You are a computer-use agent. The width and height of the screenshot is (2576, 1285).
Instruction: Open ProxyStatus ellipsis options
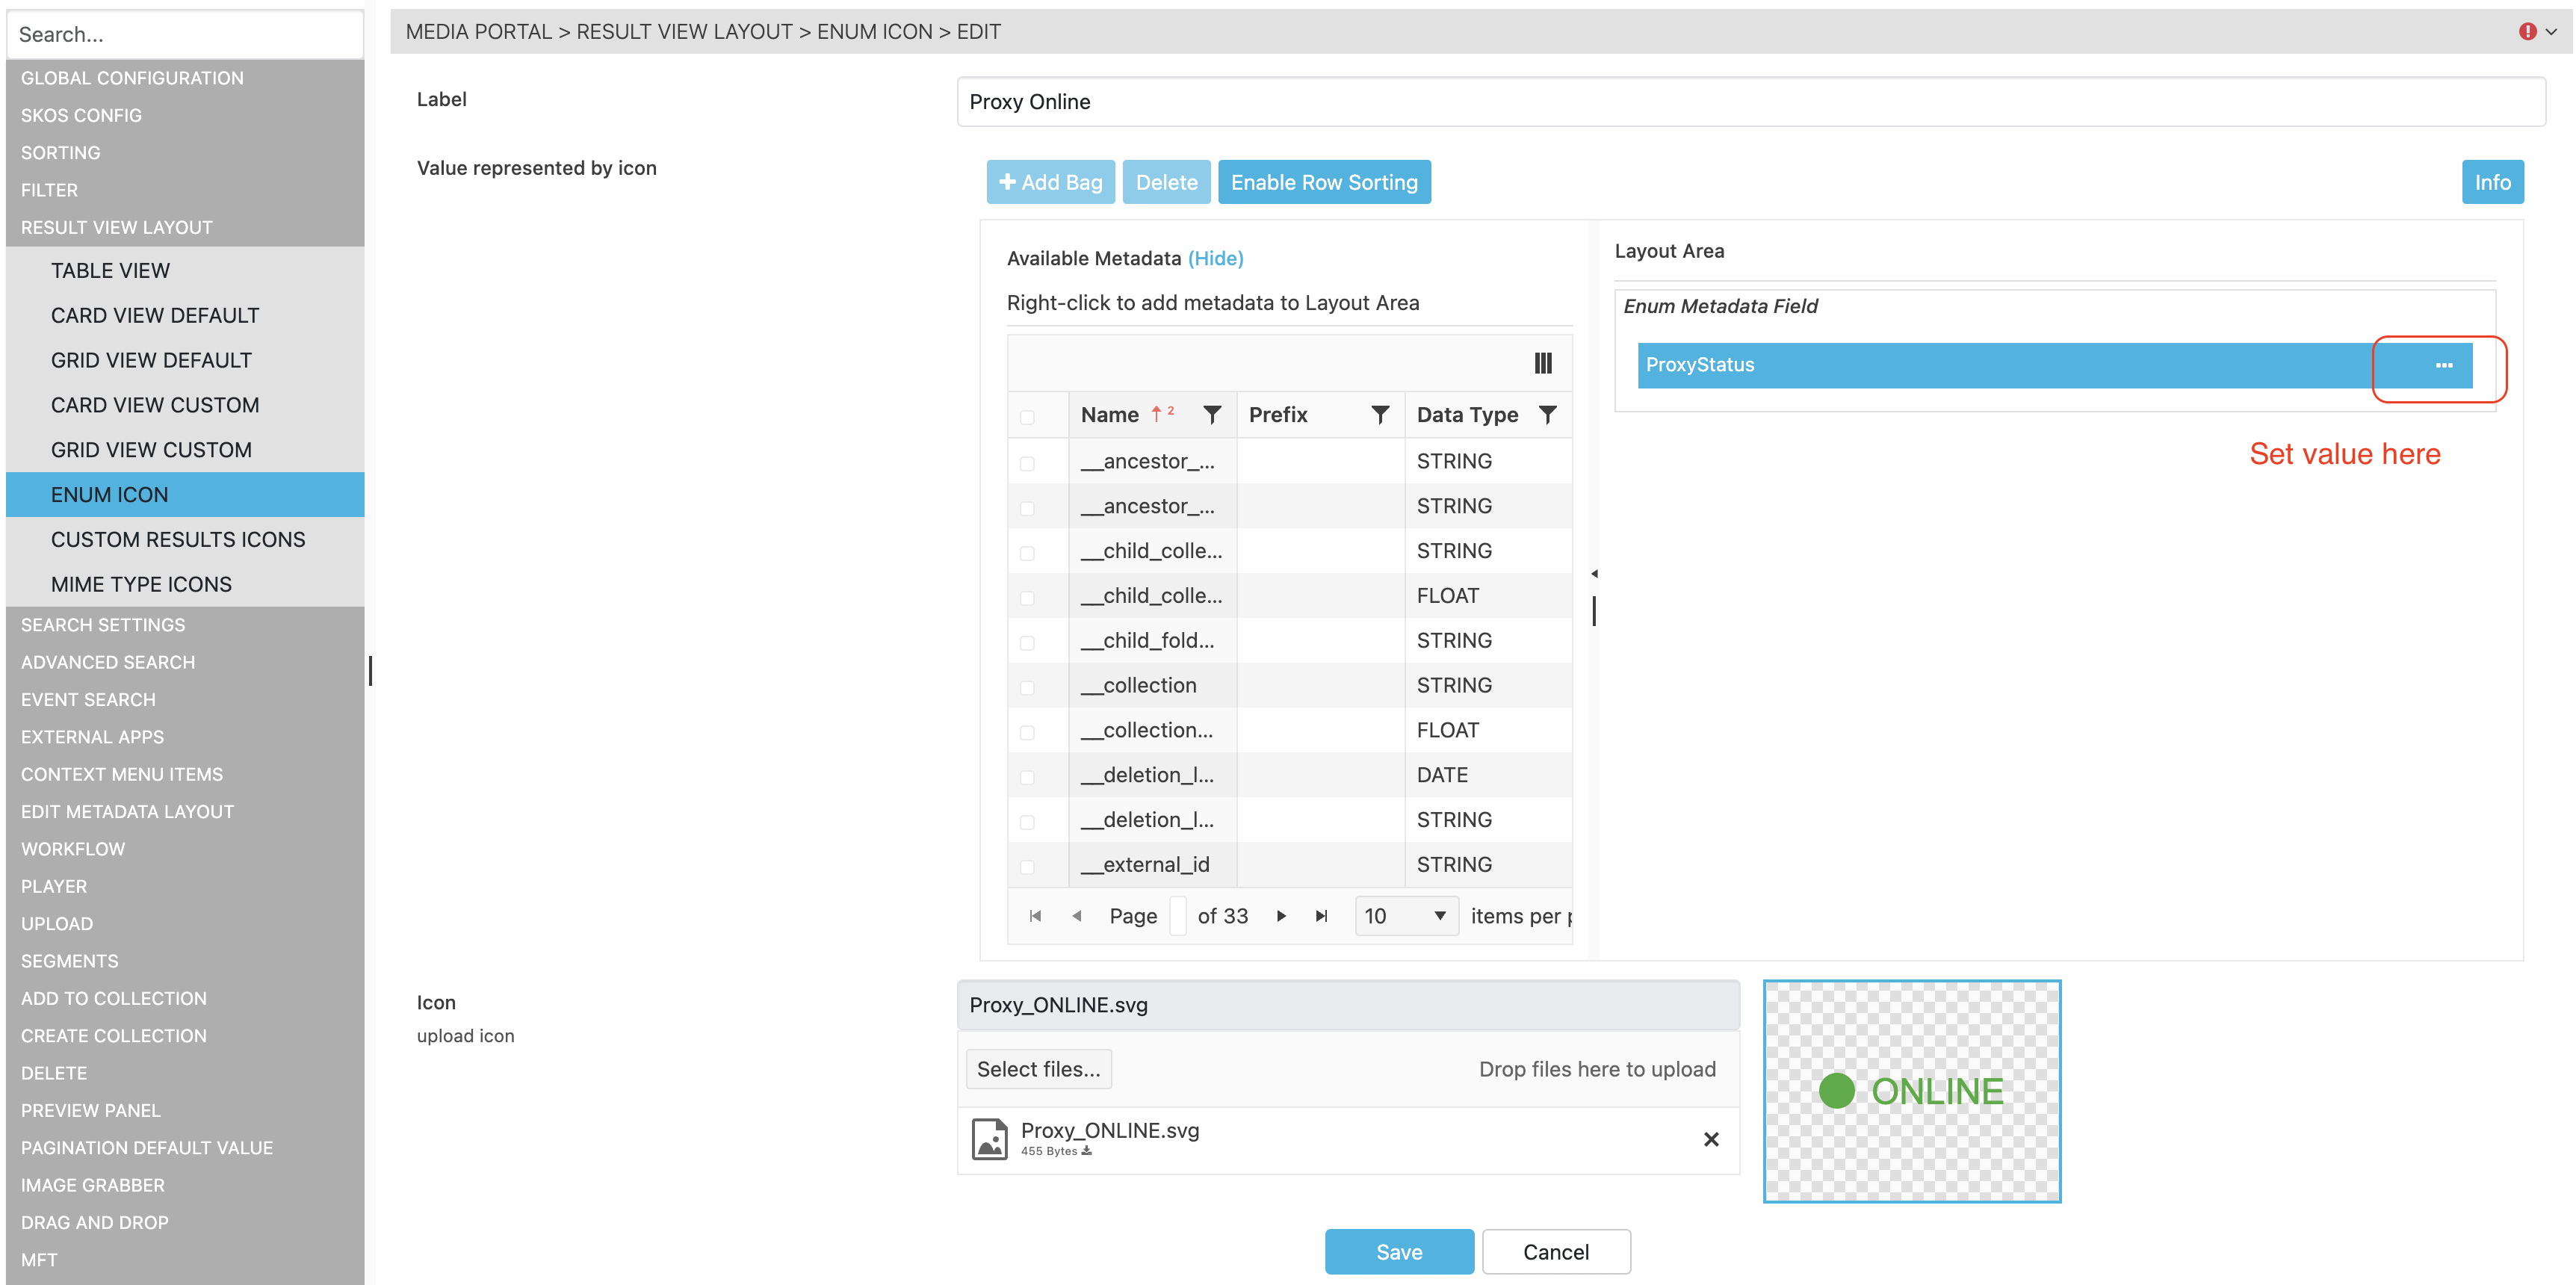[2442, 365]
